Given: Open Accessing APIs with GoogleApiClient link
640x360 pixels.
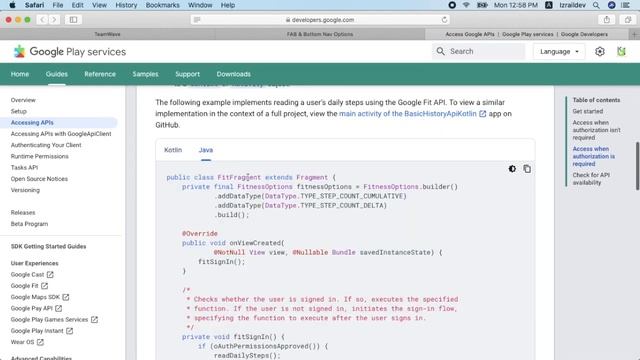Looking at the screenshot, I should tap(61, 134).
